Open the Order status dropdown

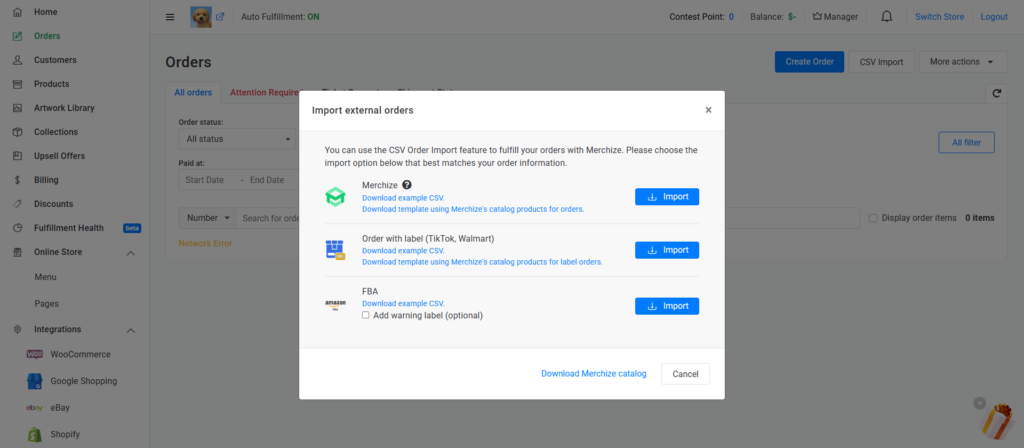tap(238, 139)
